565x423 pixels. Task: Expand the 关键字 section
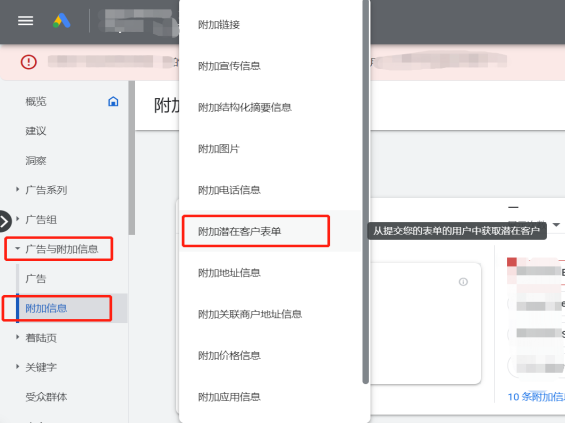(17, 366)
